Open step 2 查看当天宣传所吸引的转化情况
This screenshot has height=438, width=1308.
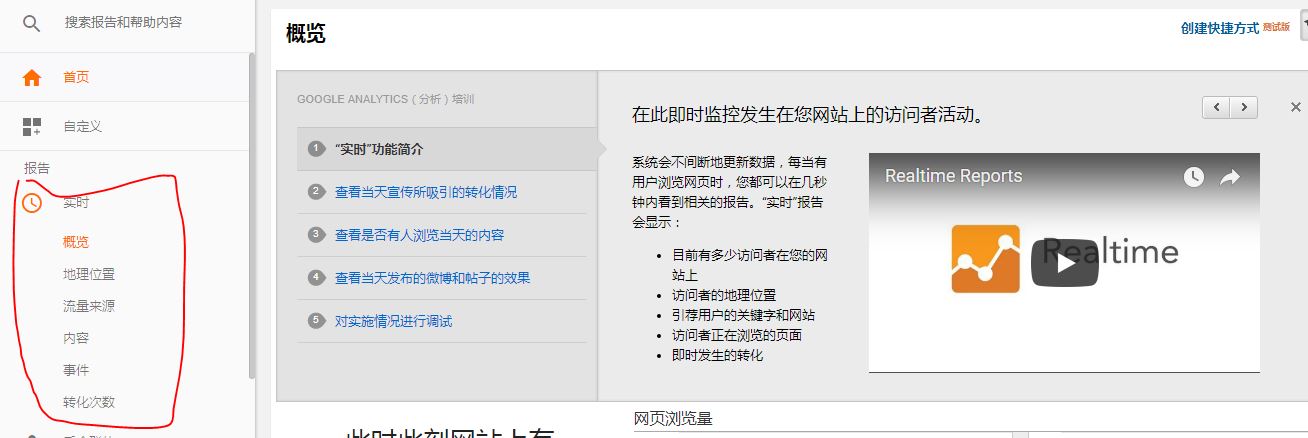pos(426,192)
